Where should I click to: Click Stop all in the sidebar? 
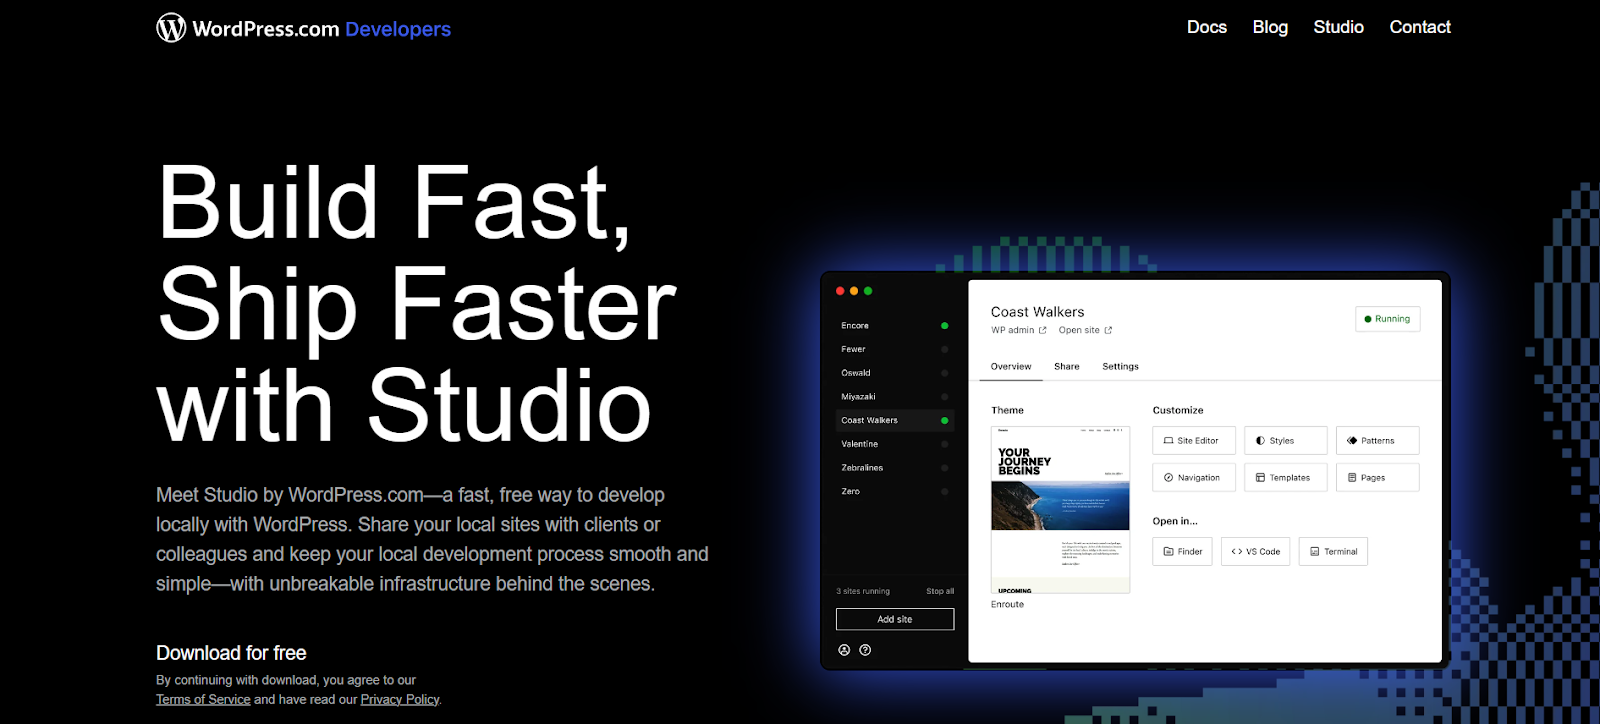coord(940,591)
